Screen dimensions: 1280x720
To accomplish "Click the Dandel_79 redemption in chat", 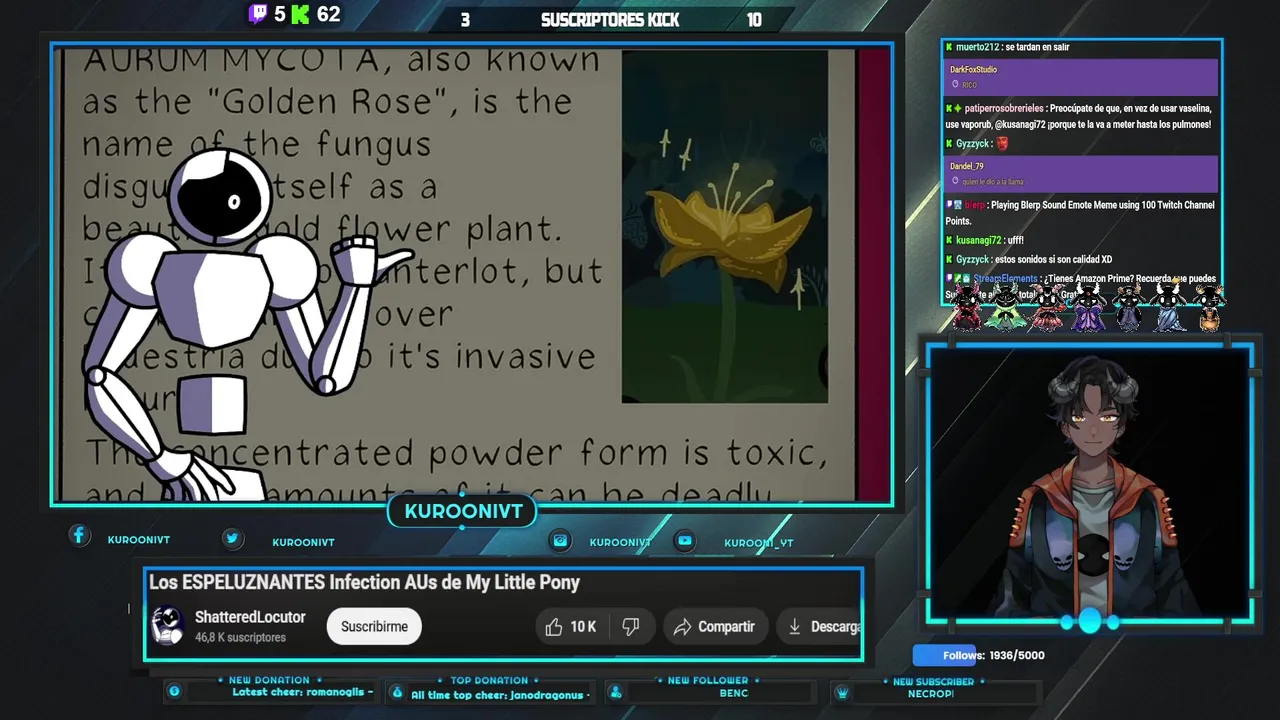I will point(1081,174).
